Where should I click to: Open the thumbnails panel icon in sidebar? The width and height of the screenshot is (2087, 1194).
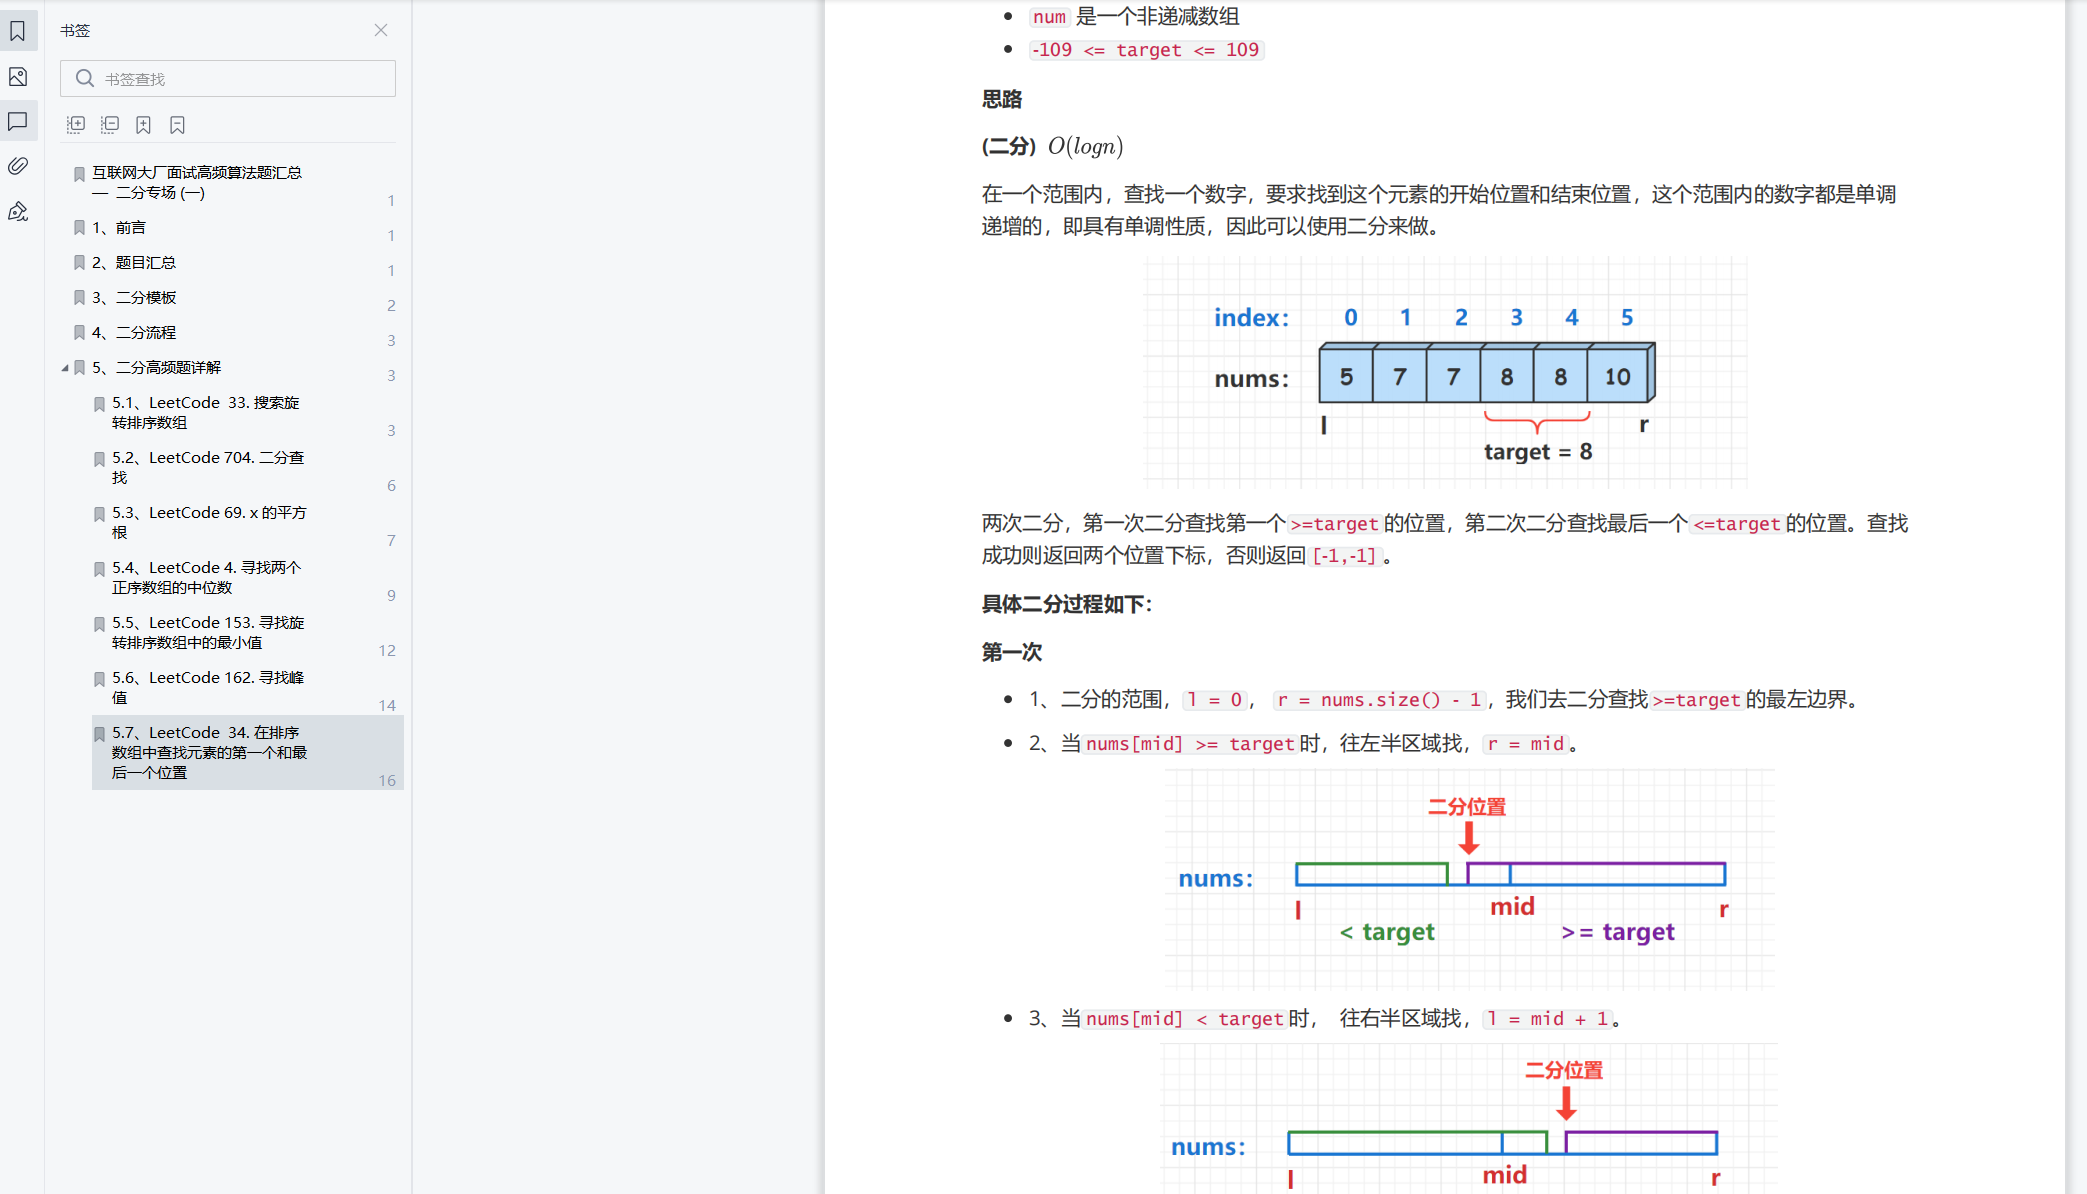coord(18,77)
